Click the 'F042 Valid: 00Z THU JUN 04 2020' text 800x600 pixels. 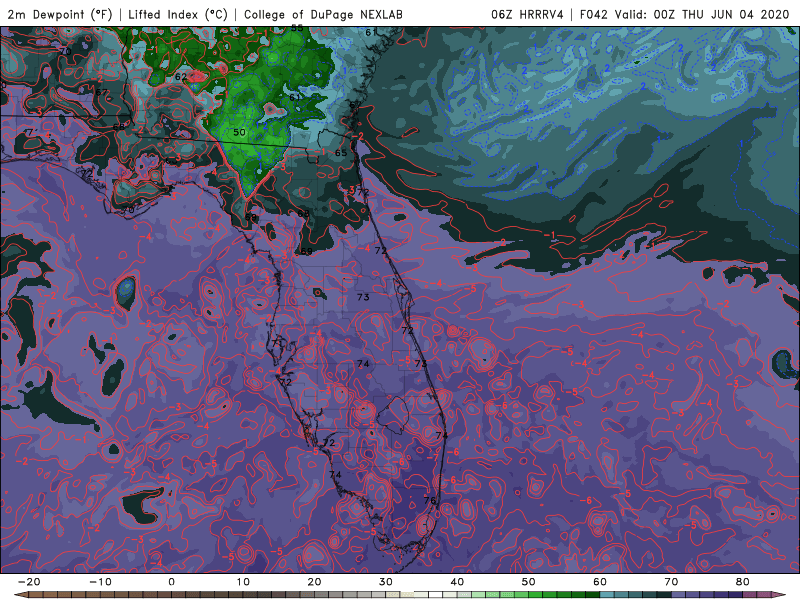(684, 14)
